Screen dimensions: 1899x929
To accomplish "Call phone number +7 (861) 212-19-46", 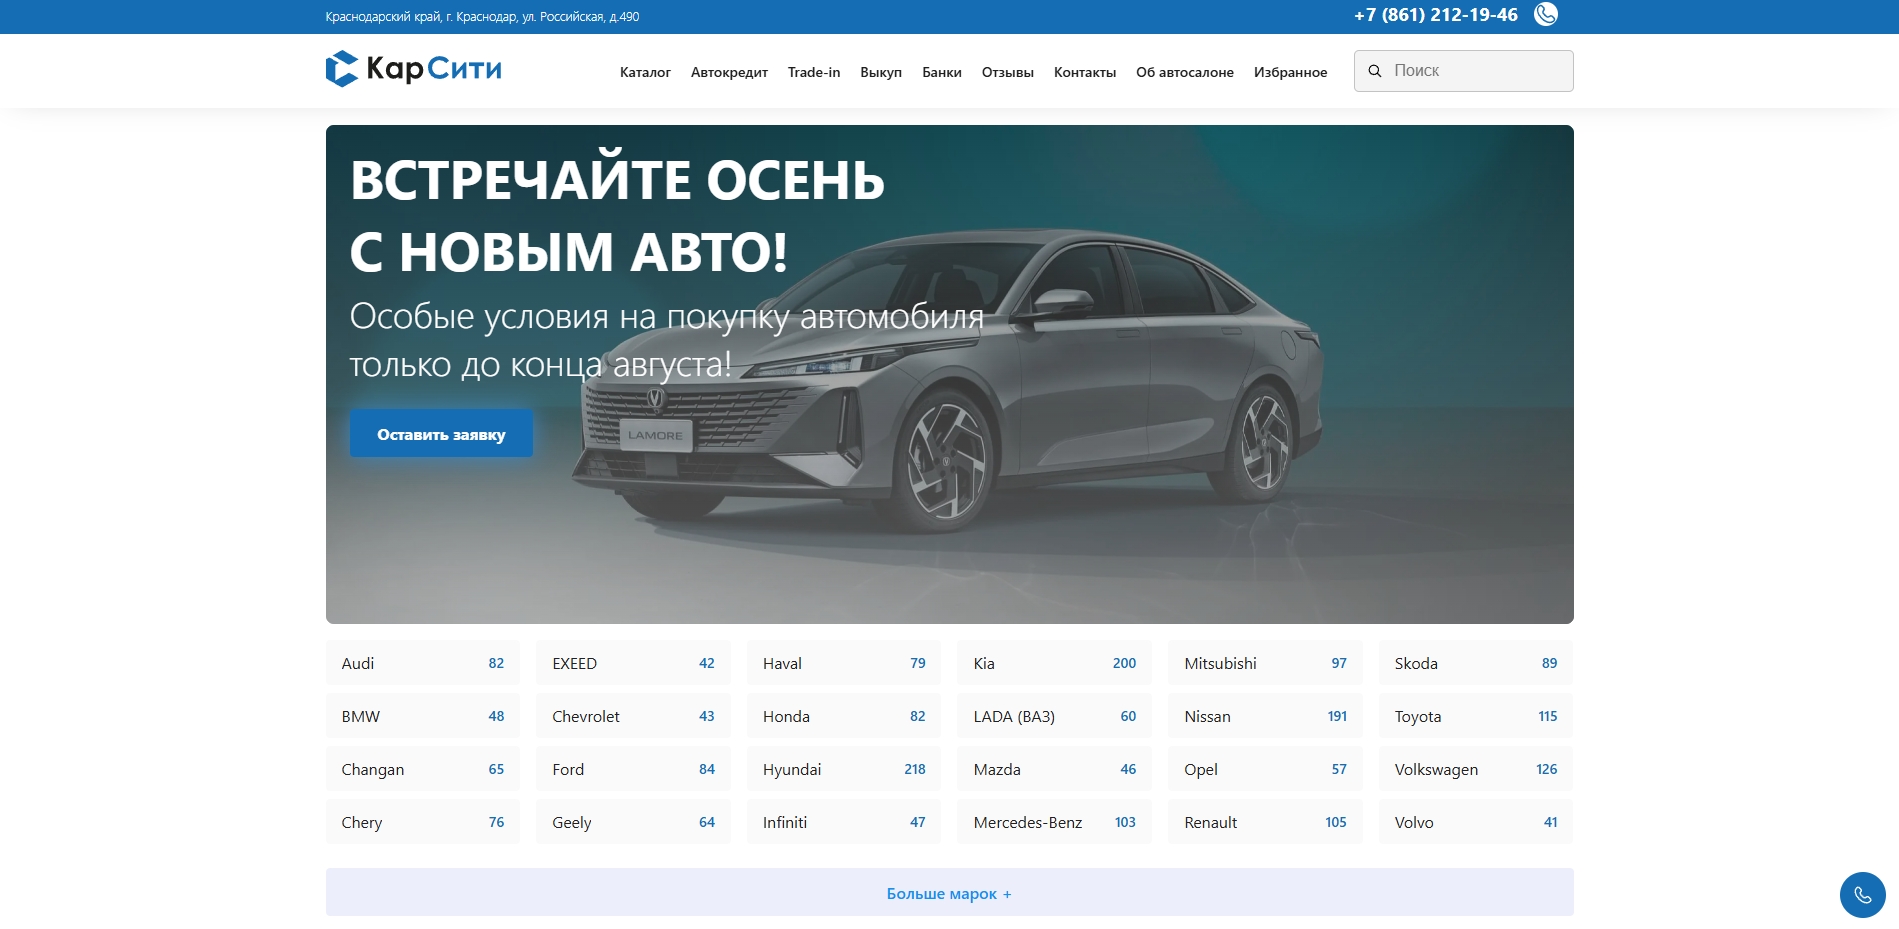I will click(x=1435, y=15).
